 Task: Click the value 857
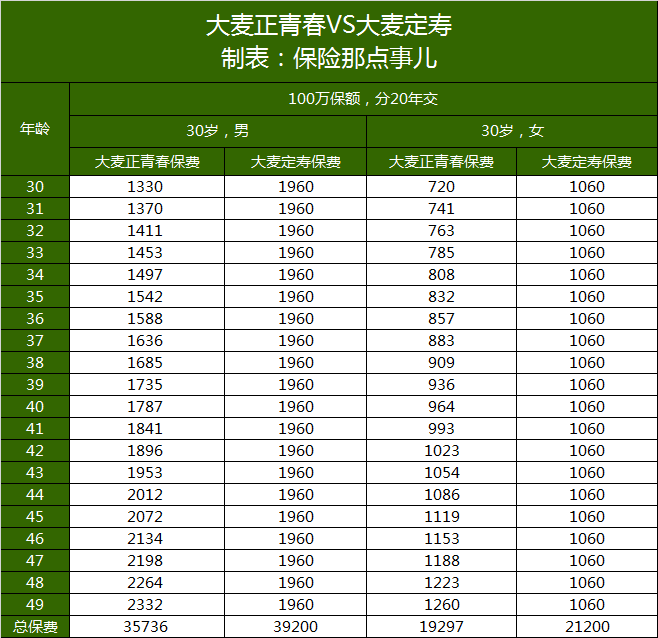coord(441,319)
